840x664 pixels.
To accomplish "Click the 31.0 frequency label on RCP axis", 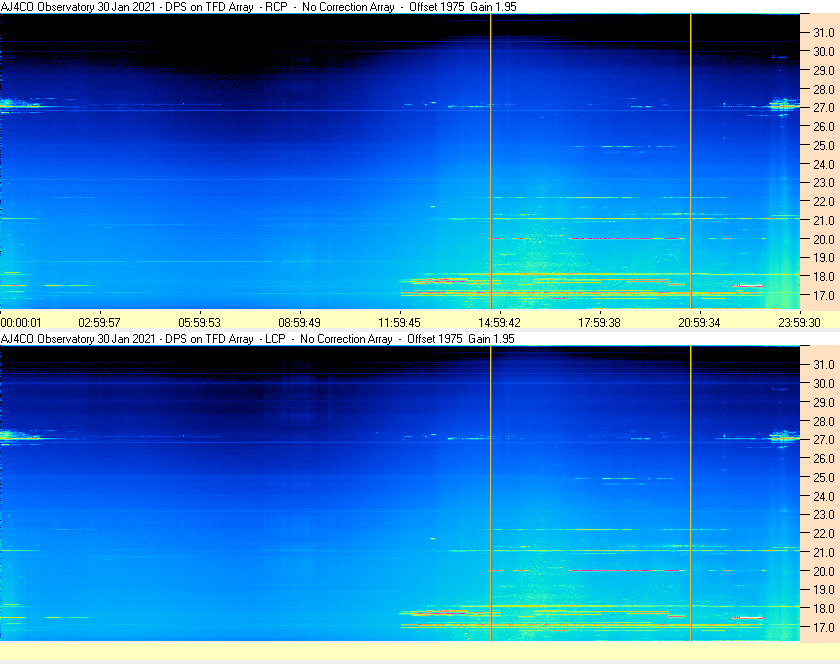I will (824, 33).
